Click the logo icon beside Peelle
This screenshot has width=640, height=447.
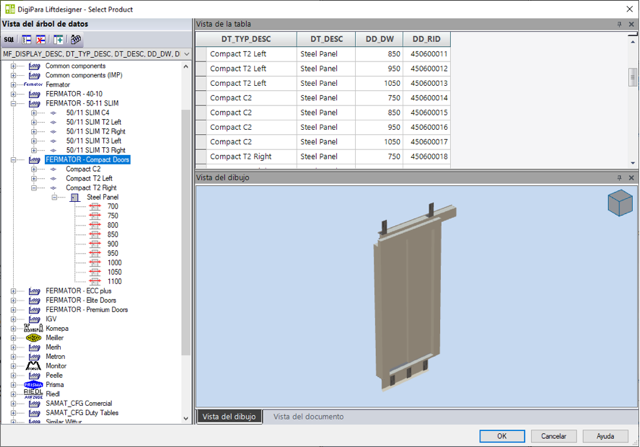(x=34, y=376)
